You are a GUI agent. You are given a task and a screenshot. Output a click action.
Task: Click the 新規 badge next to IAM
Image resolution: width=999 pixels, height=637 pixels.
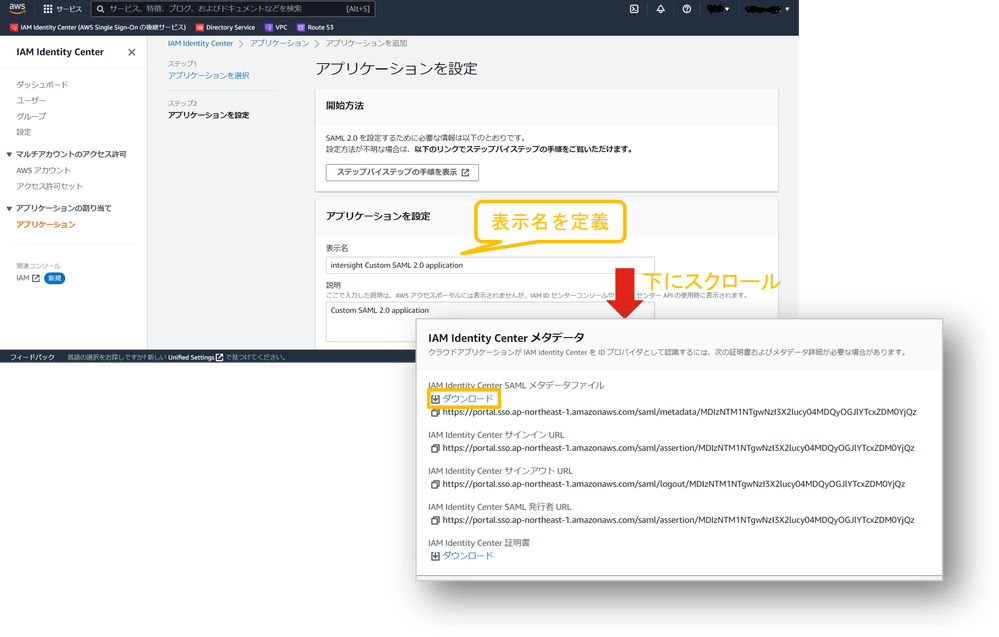tap(55, 278)
